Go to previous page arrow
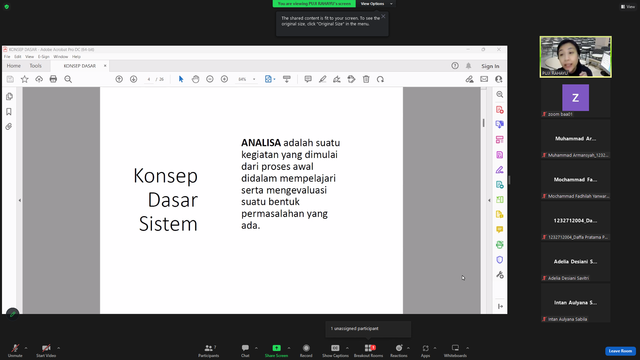Viewport: 640px width, 360px height. point(119,79)
